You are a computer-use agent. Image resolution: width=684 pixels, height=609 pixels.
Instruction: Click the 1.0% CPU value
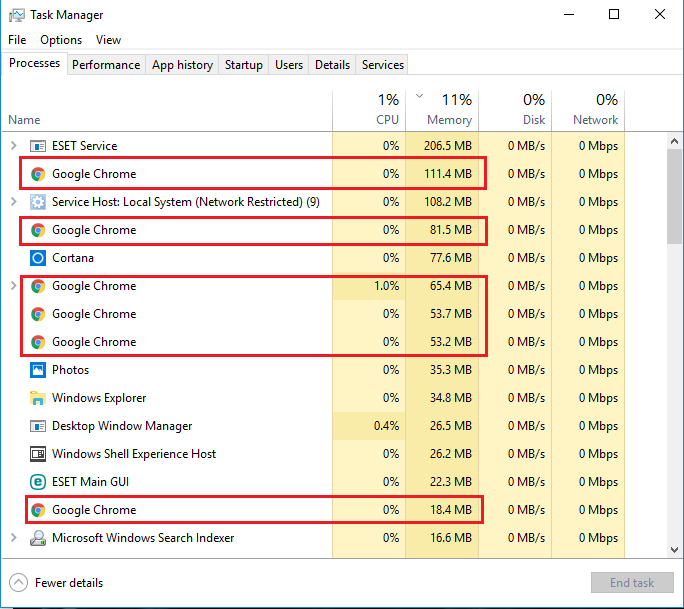click(386, 286)
